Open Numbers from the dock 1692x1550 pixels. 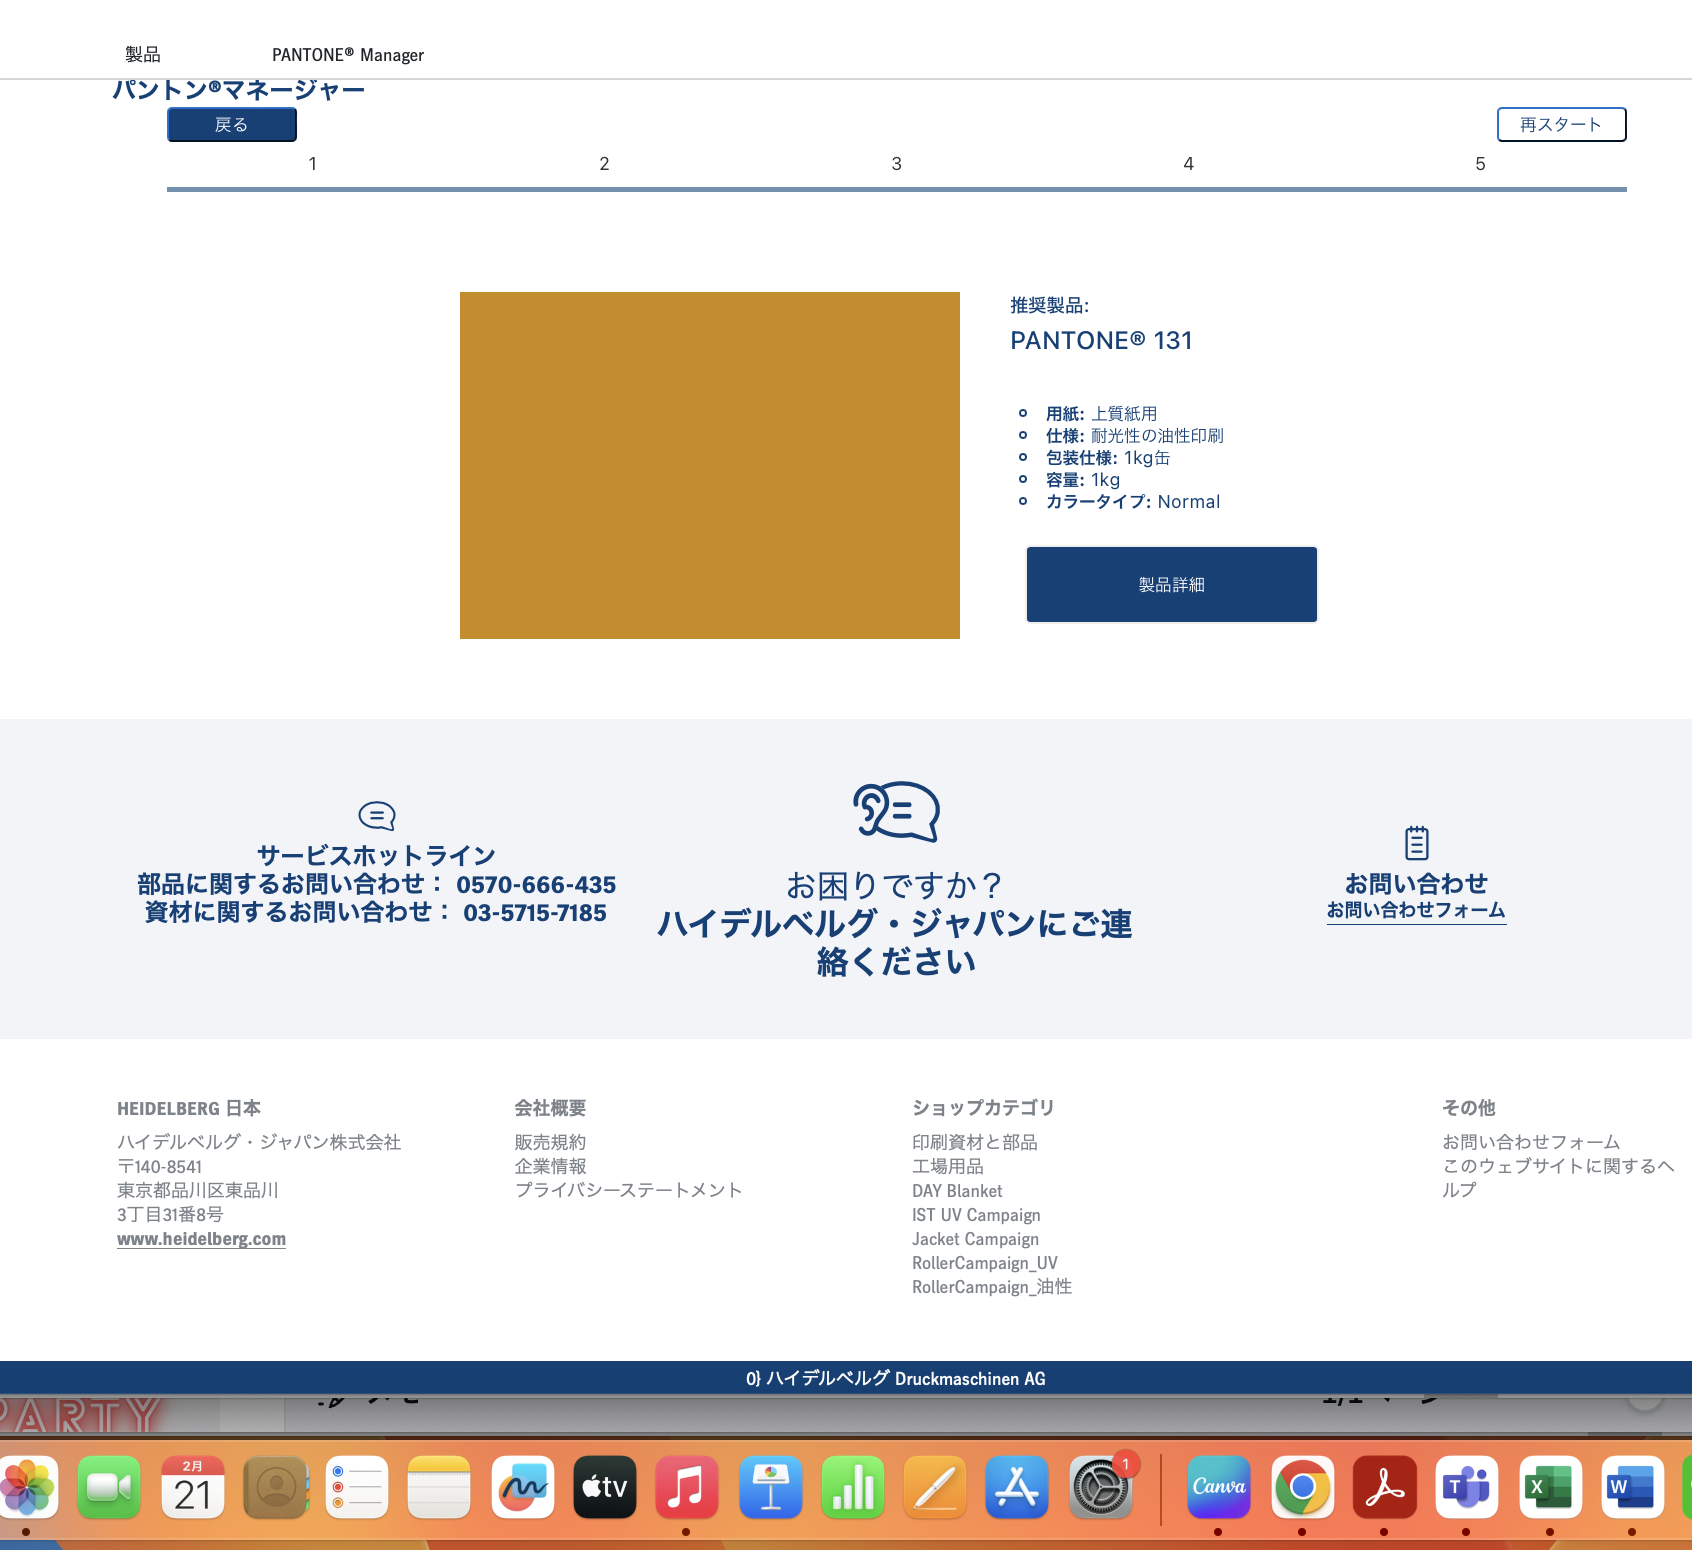click(x=853, y=1487)
